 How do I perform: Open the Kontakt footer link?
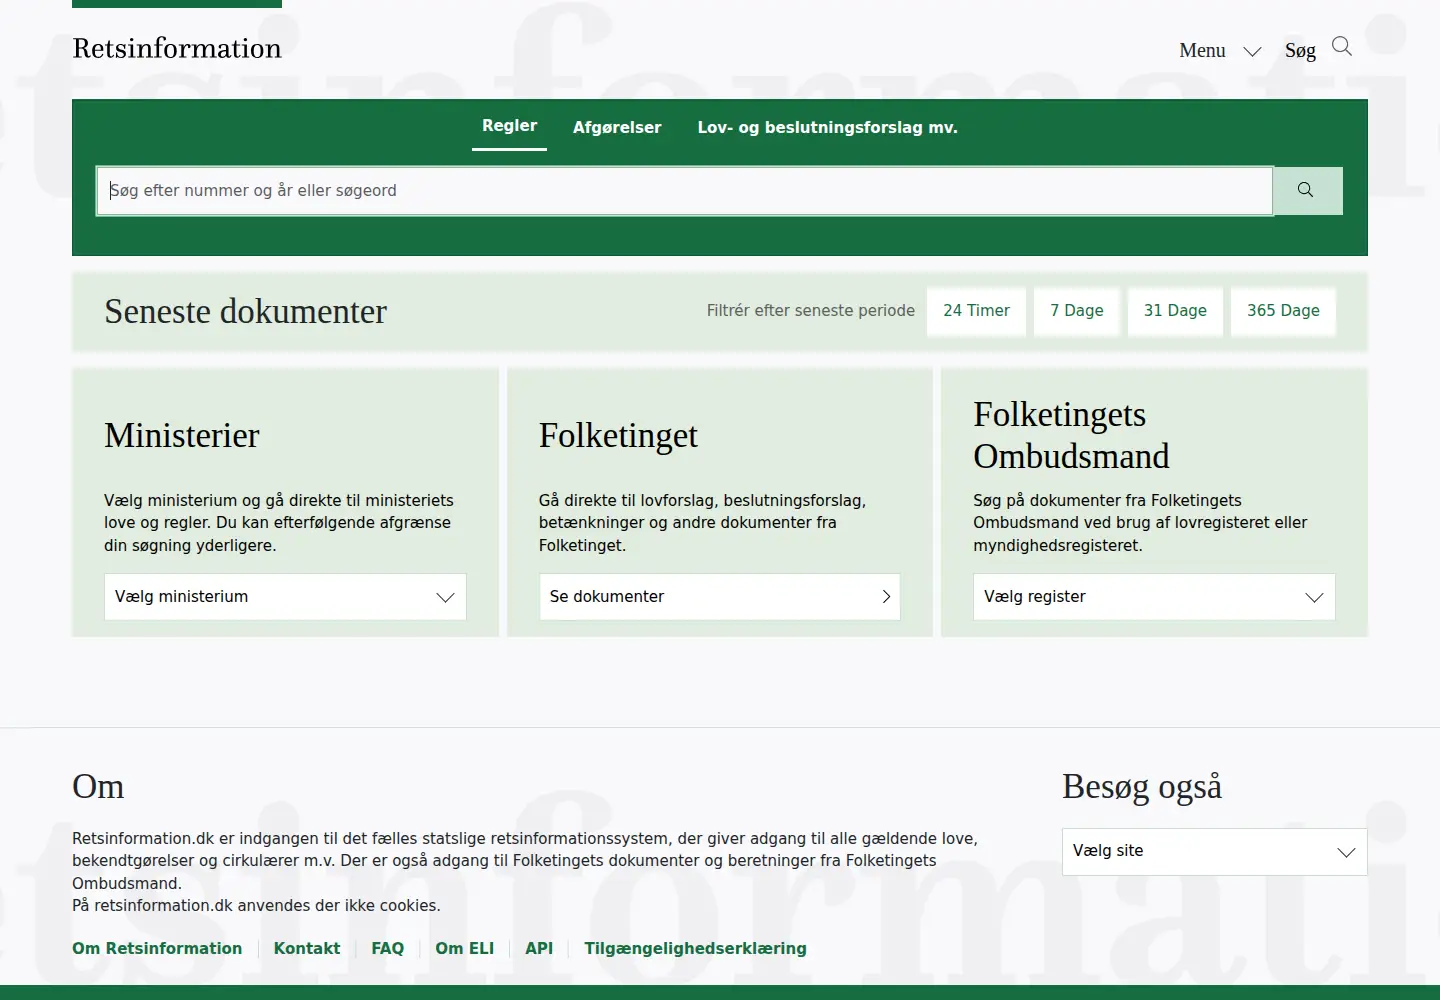pyautogui.click(x=307, y=948)
